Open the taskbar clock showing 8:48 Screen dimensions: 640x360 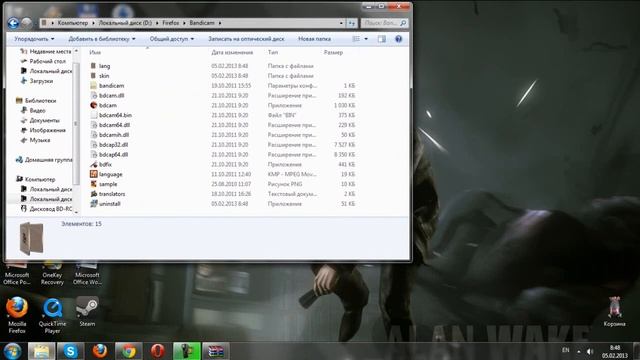click(x=615, y=351)
